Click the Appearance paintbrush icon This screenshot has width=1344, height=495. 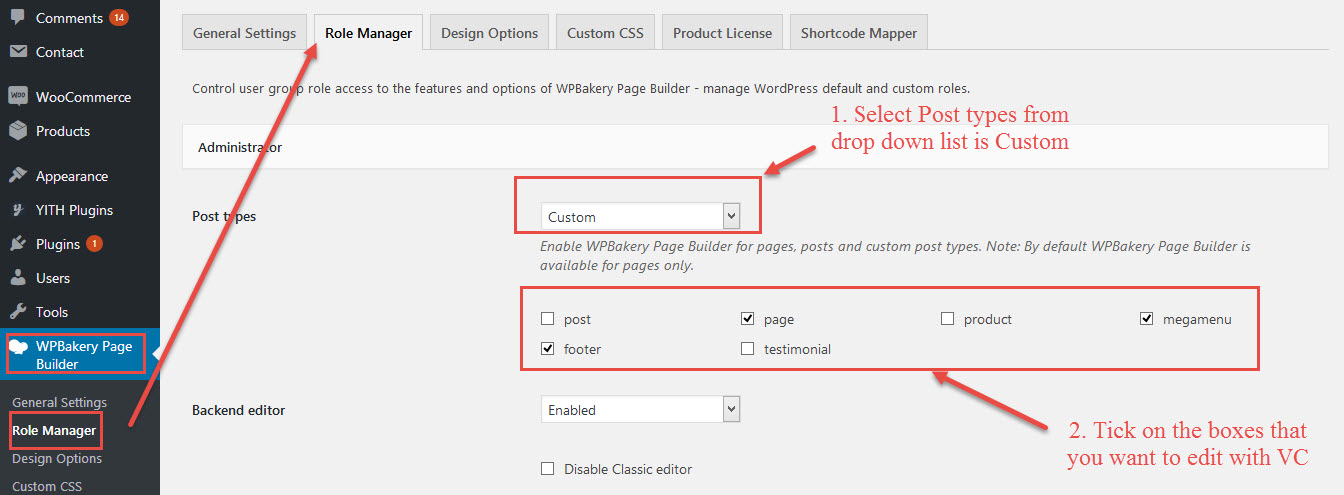tap(18, 176)
